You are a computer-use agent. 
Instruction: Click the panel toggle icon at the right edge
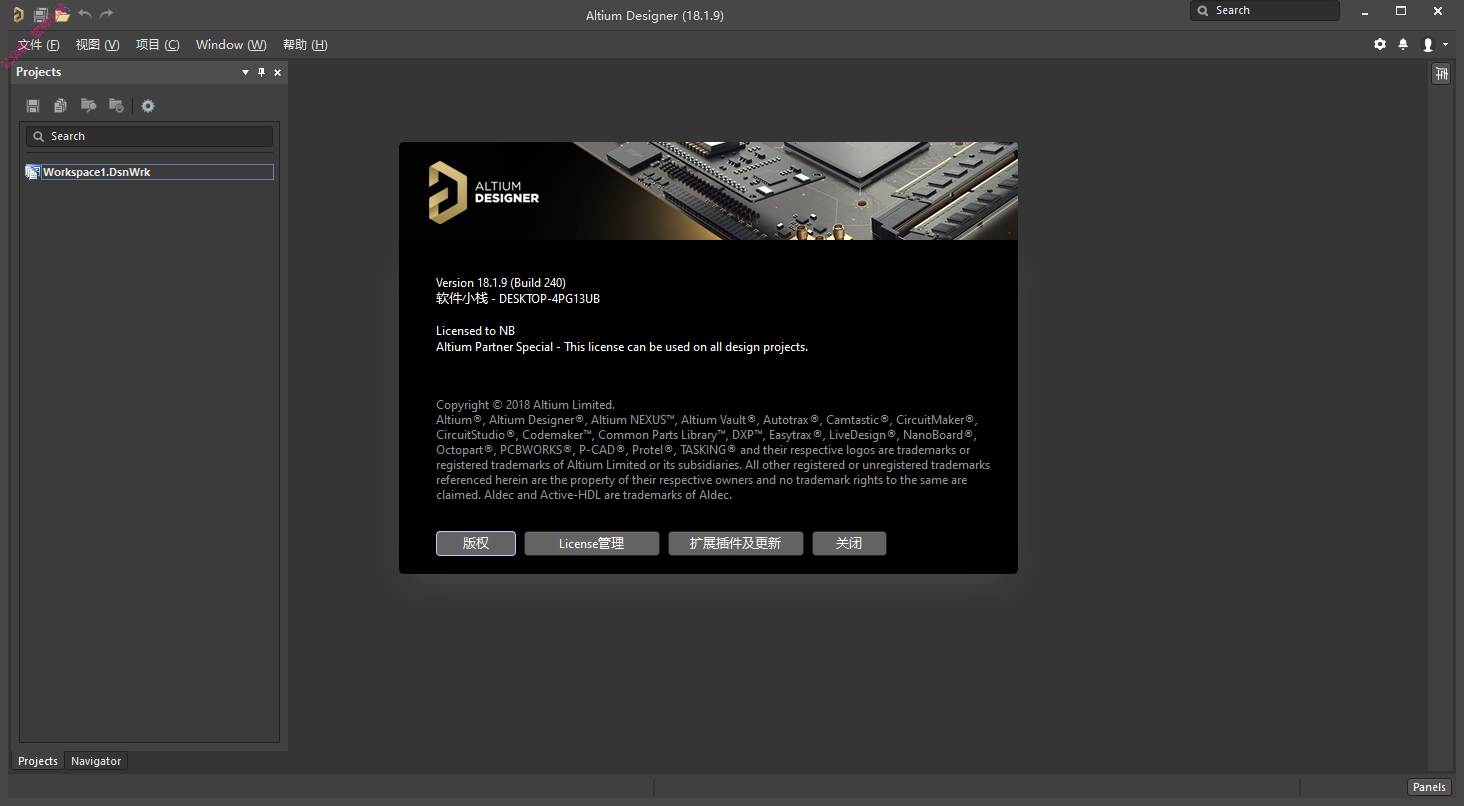1441,74
